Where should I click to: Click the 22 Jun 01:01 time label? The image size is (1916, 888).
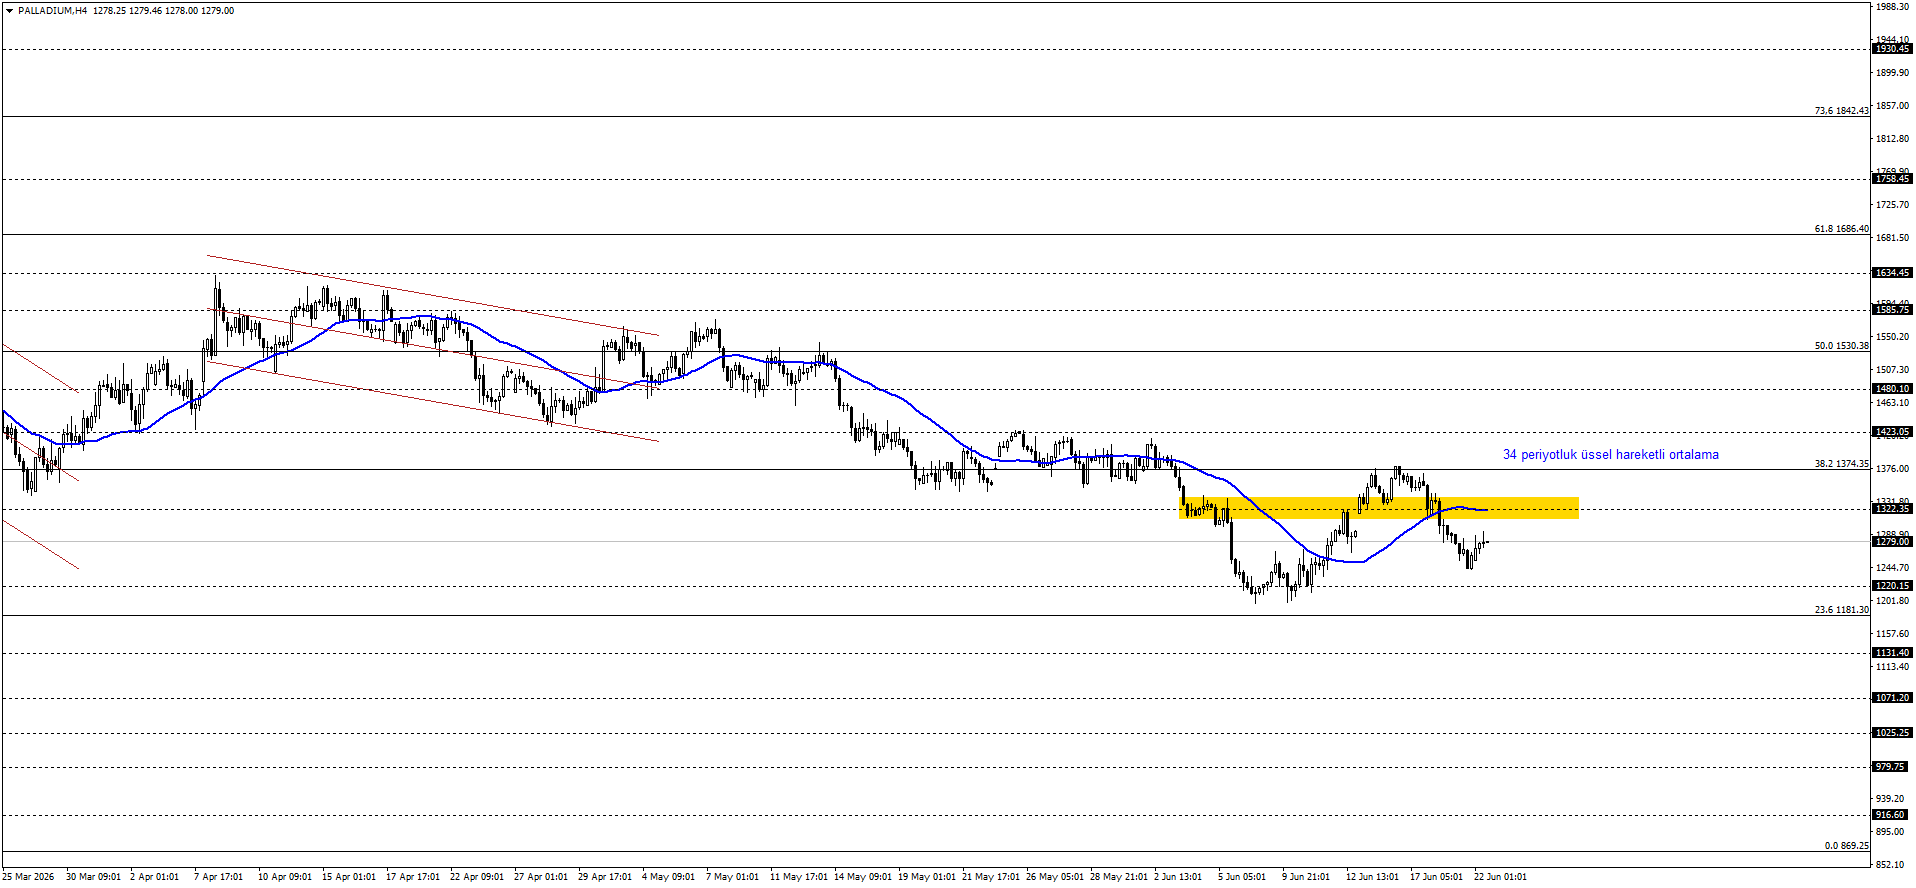1500,877
